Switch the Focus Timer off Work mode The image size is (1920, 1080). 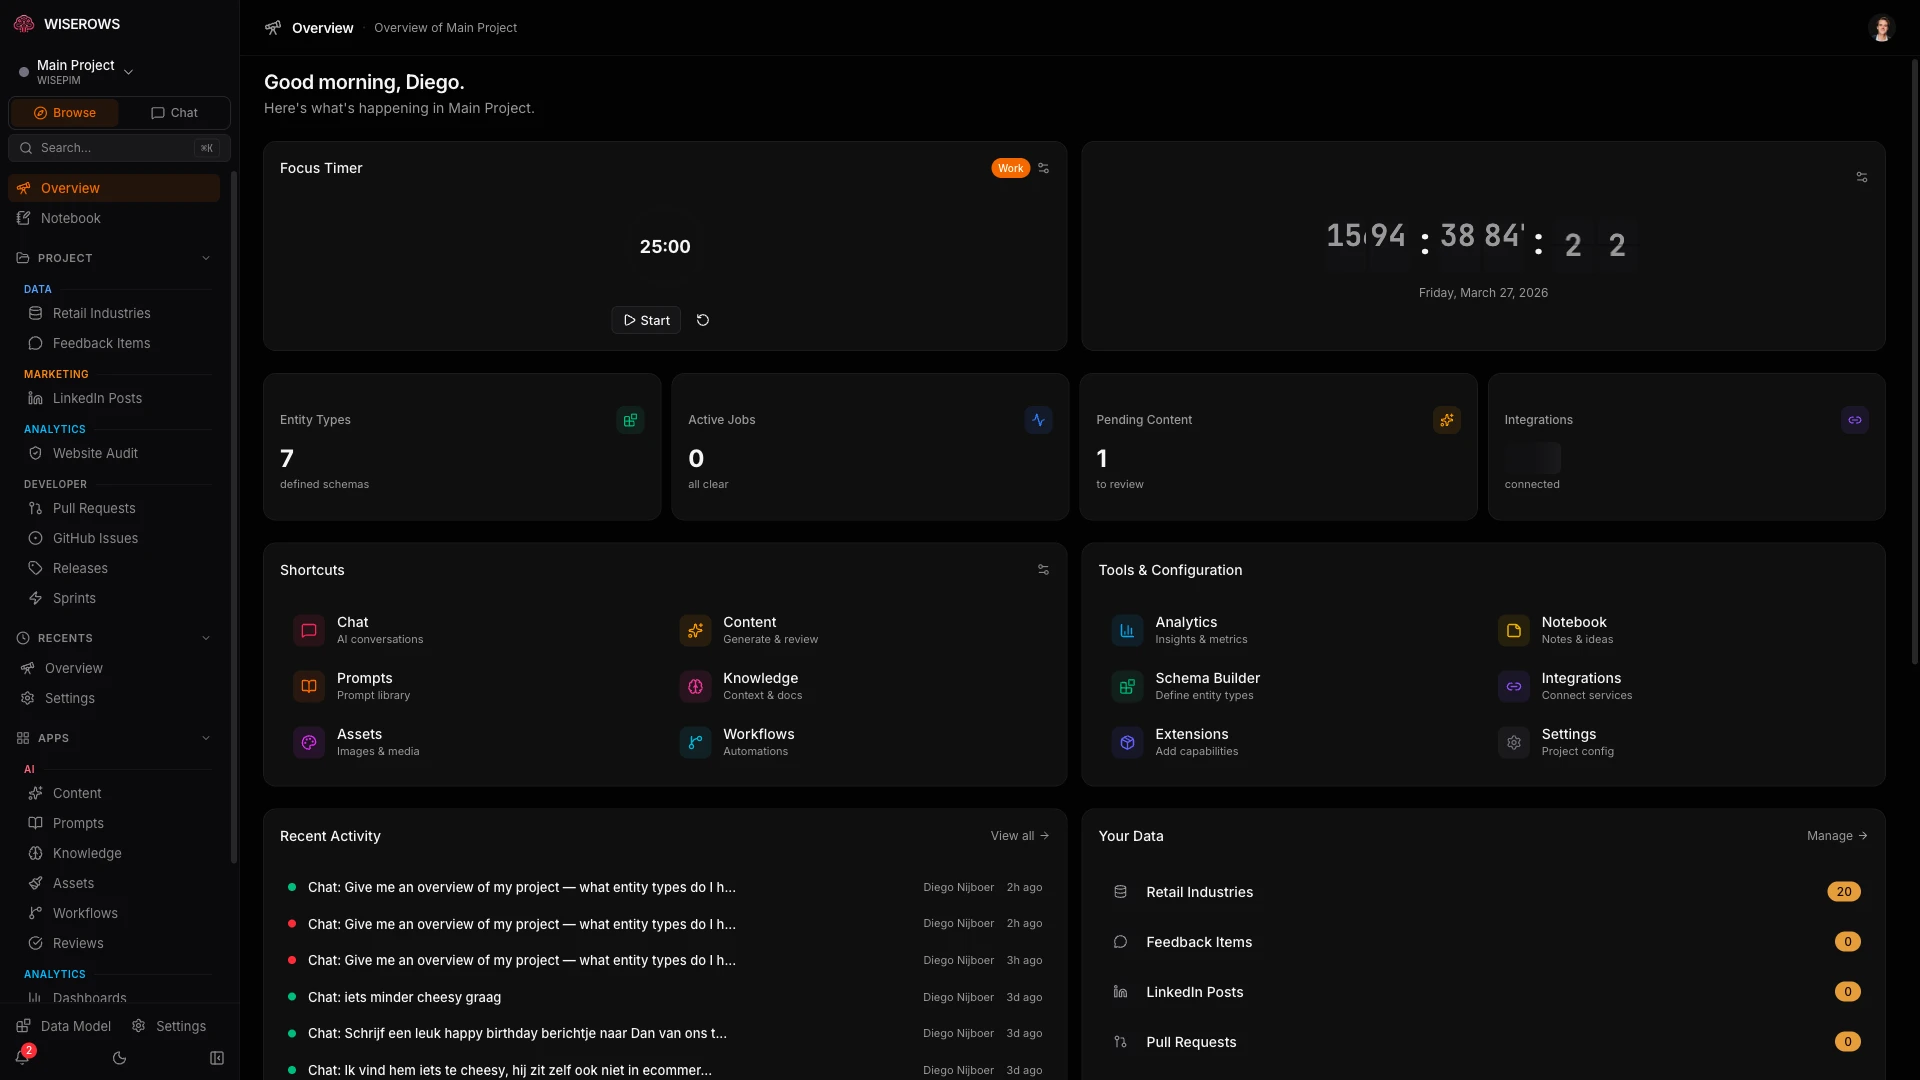[1010, 168]
